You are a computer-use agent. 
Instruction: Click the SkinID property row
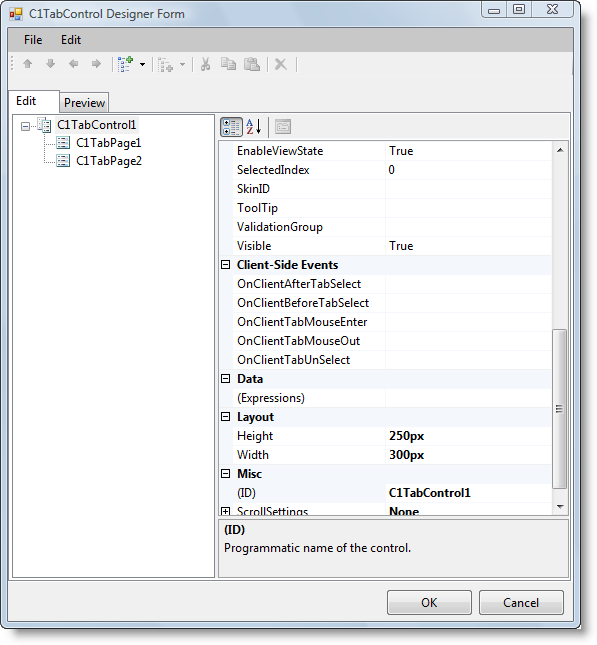coord(392,189)
